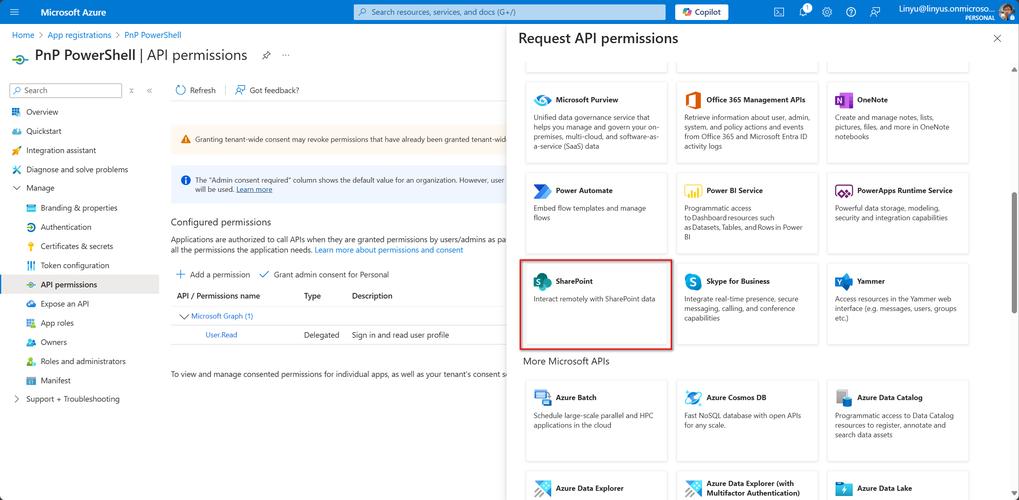Open the User.Read permission link
This screenshot has height=500, width=1019.
point(221,335)
